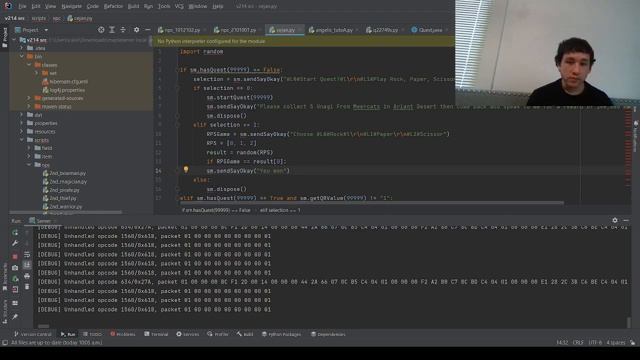Collapse all items in the Project tree
640x360 pixels.
tap(123, 30)
